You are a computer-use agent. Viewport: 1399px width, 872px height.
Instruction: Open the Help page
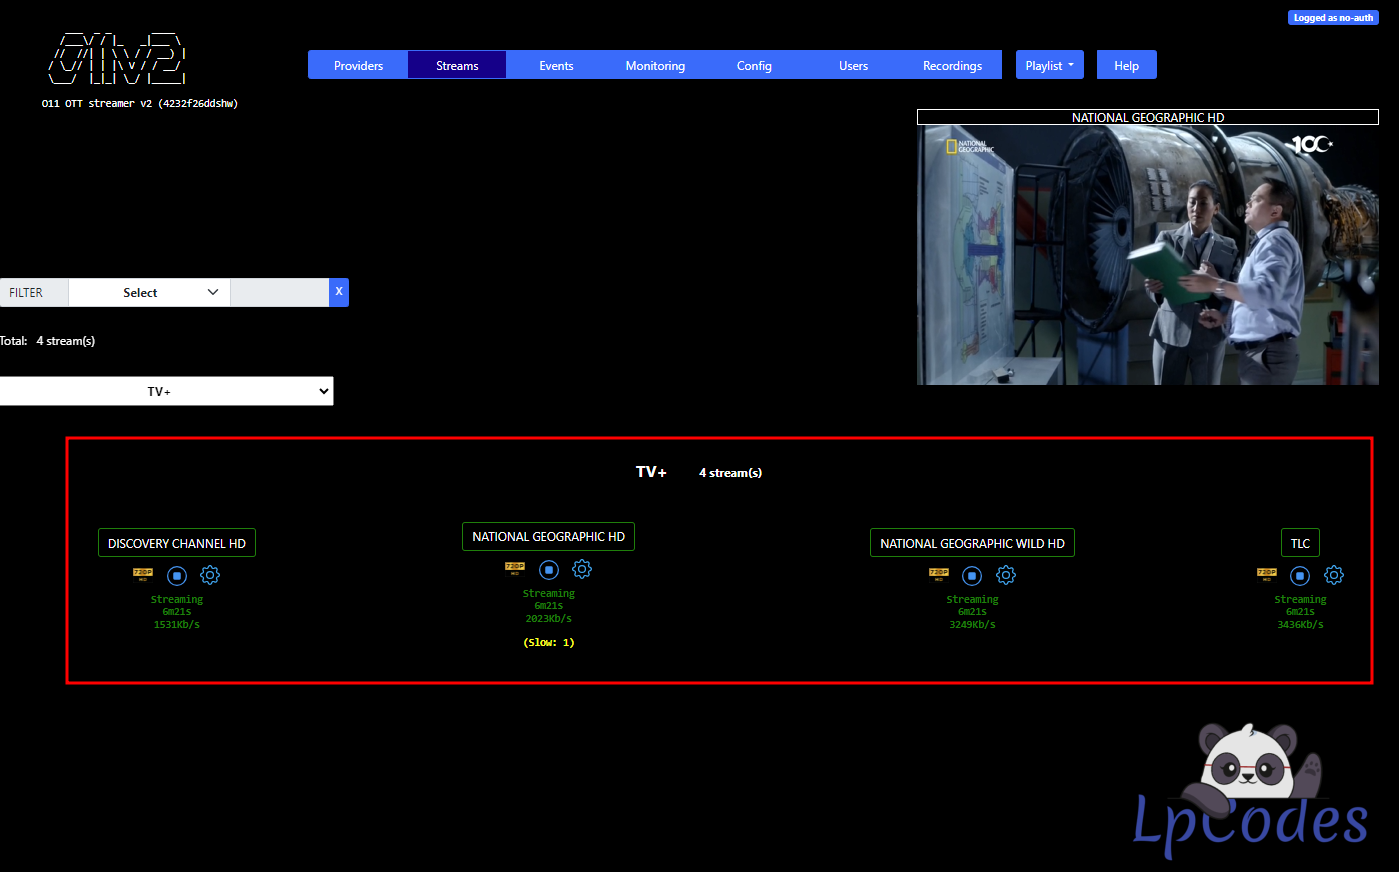[x=1126, y=64]
